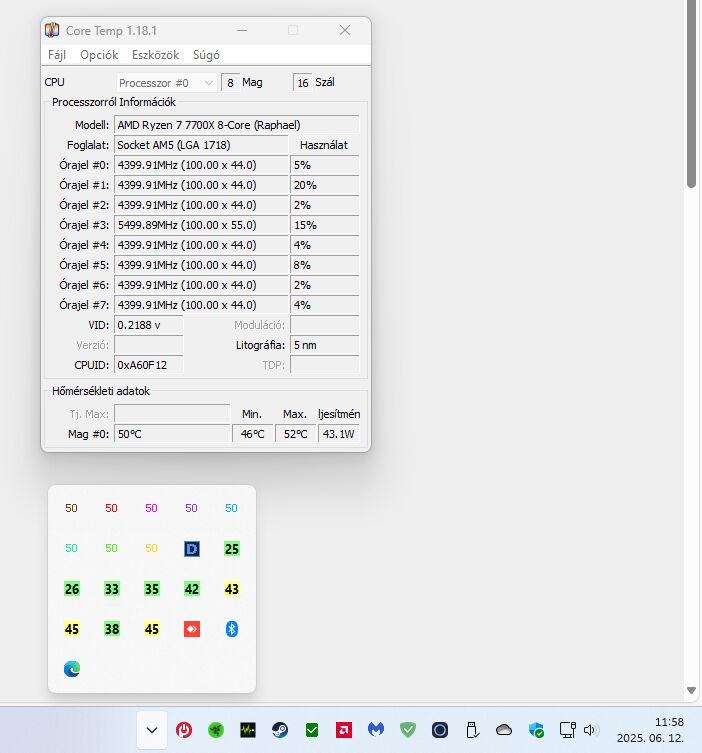This screenshot has width=702, height=753.
Task: Click the maximum temperature 52°C
Action: click(x=295, y=434)
